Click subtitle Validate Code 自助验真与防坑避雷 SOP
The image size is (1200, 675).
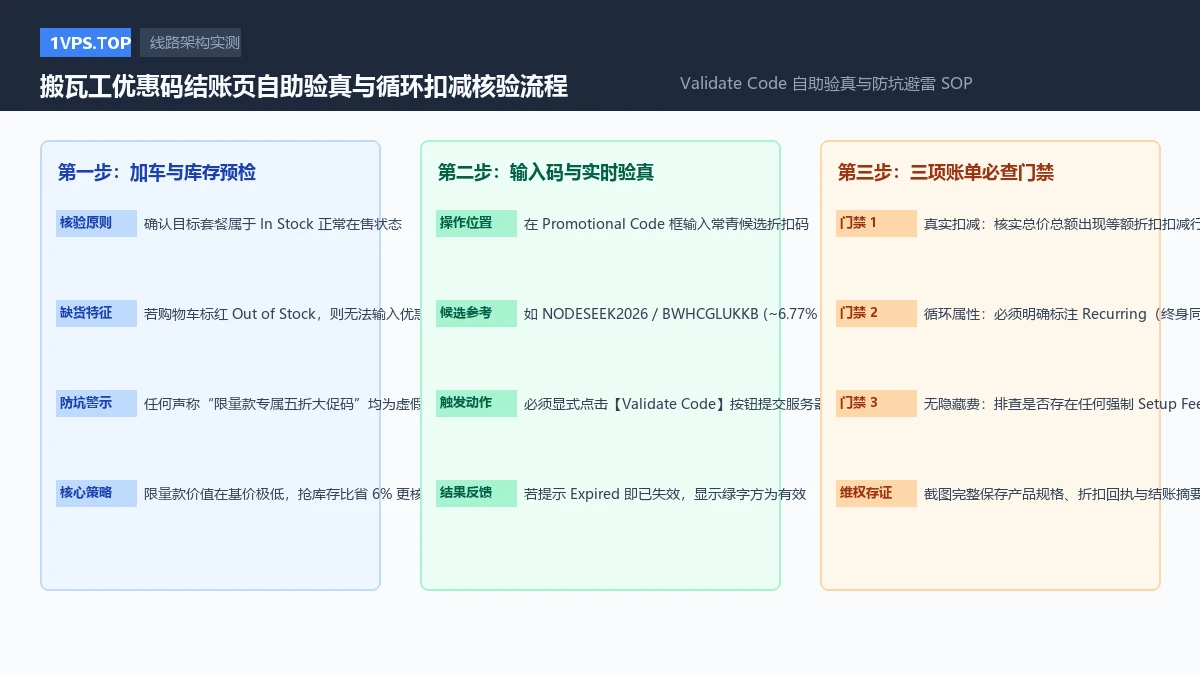826,83
